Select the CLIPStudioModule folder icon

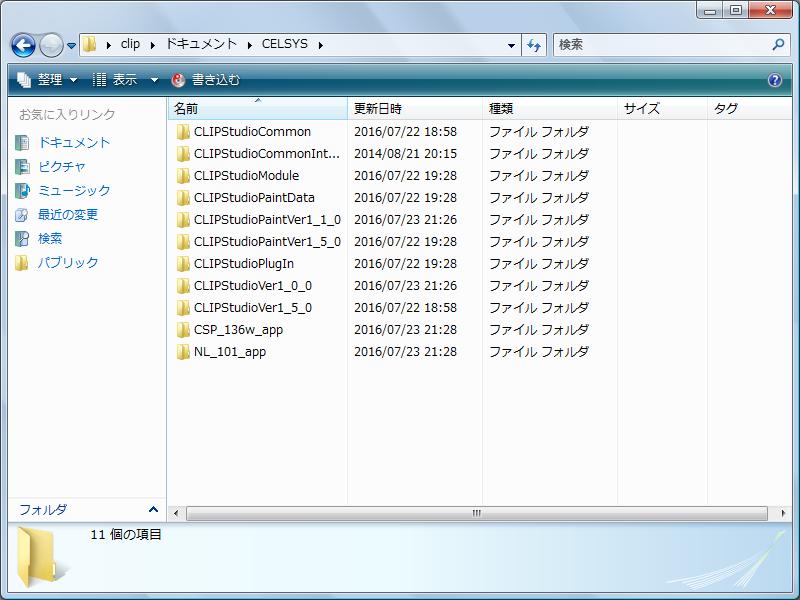tap(183, 176)
